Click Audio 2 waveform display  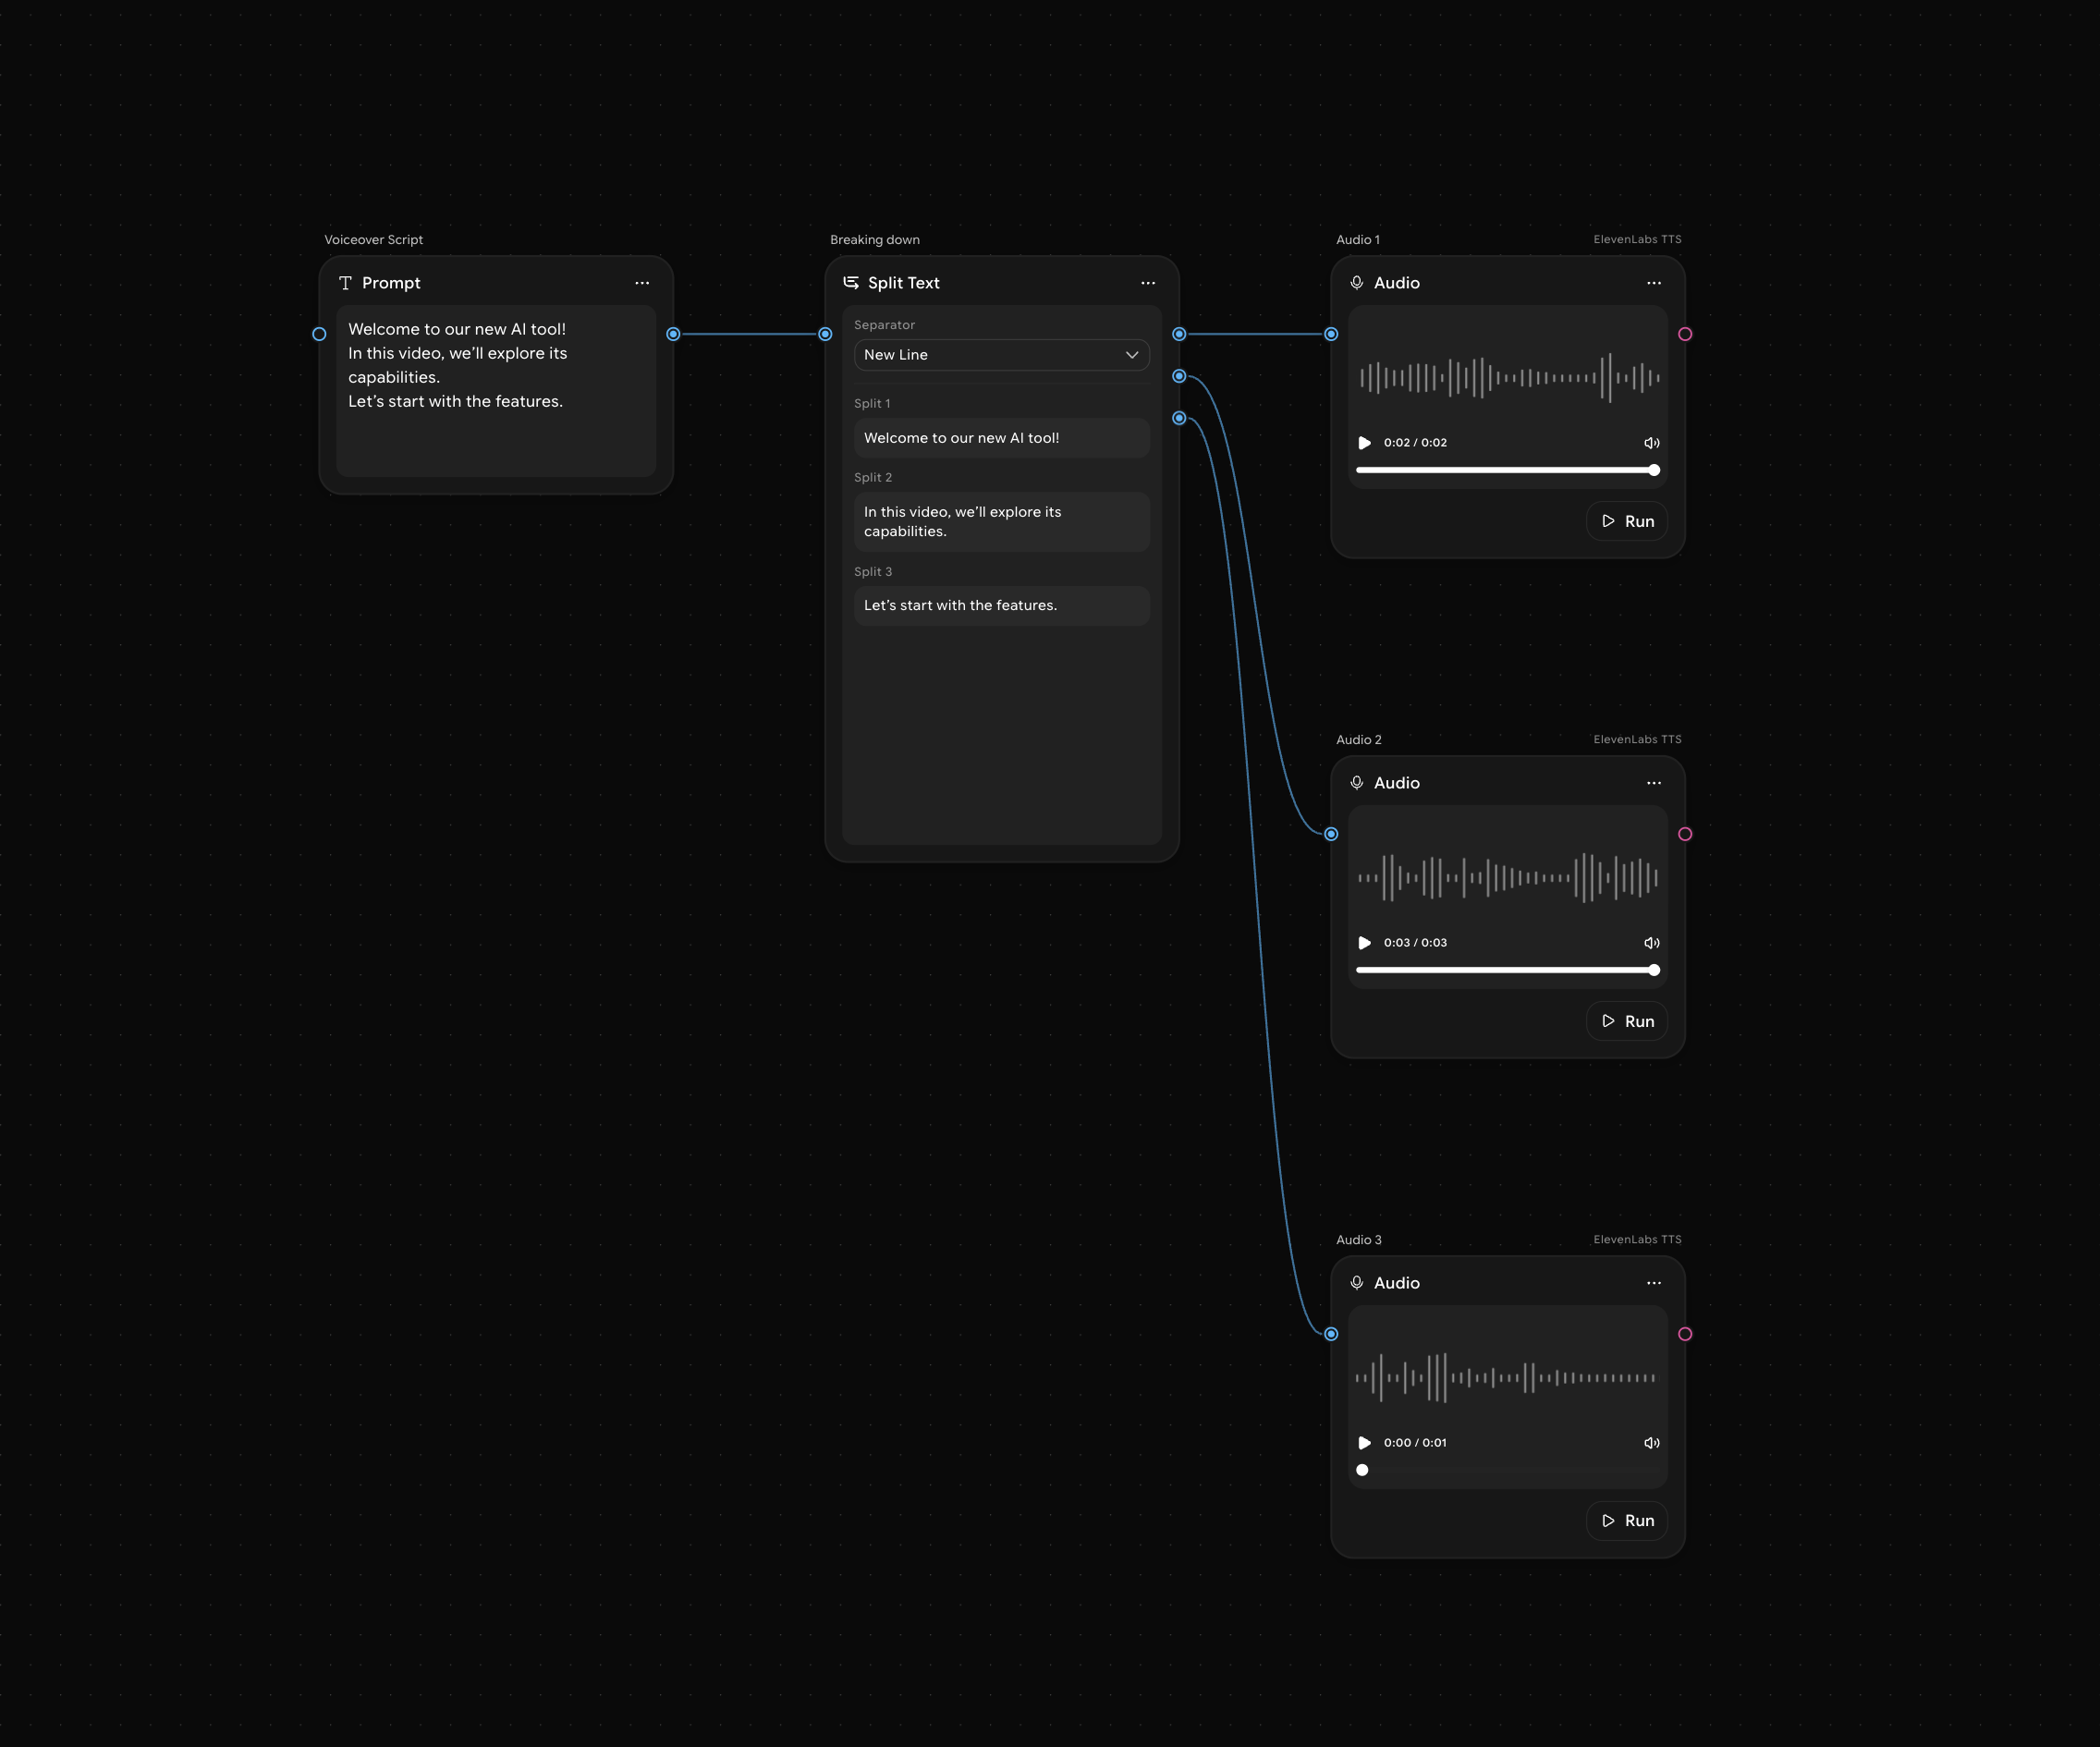1507,877
